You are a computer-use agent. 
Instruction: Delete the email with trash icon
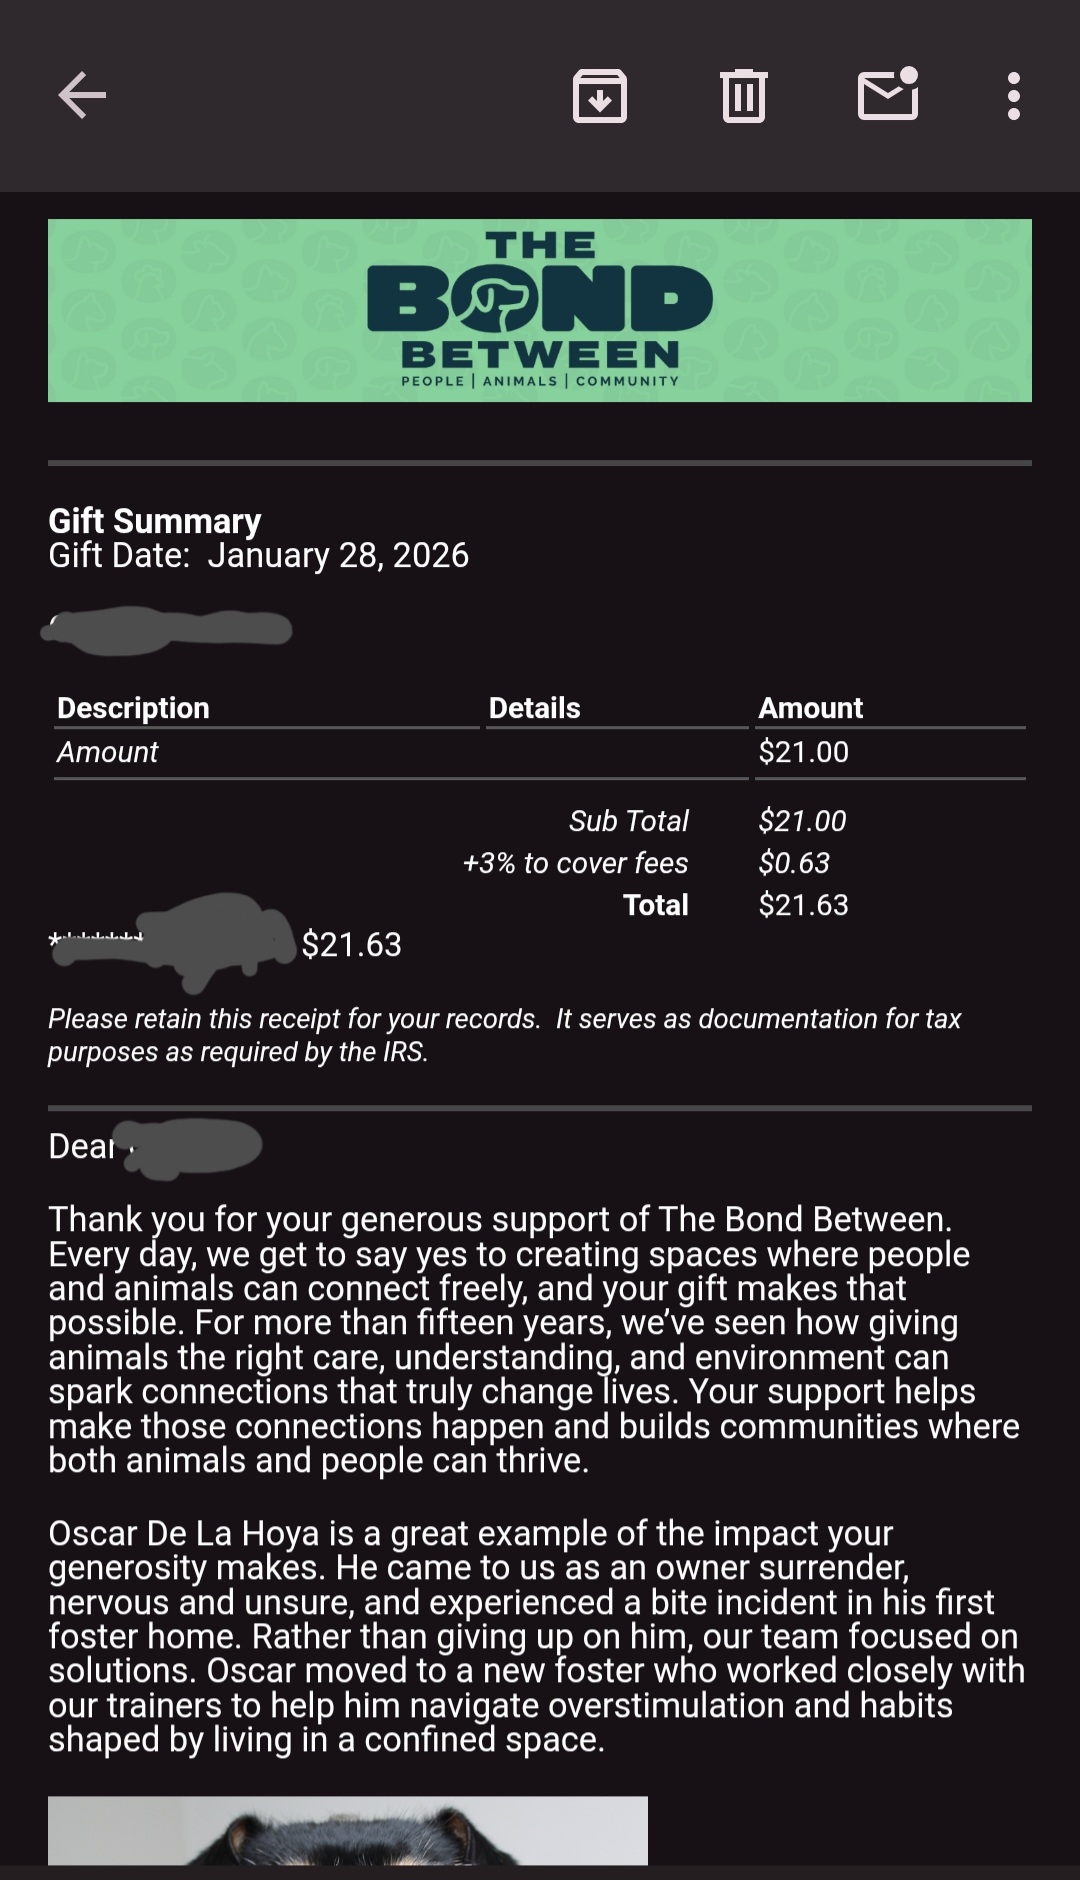click(743, 96)
